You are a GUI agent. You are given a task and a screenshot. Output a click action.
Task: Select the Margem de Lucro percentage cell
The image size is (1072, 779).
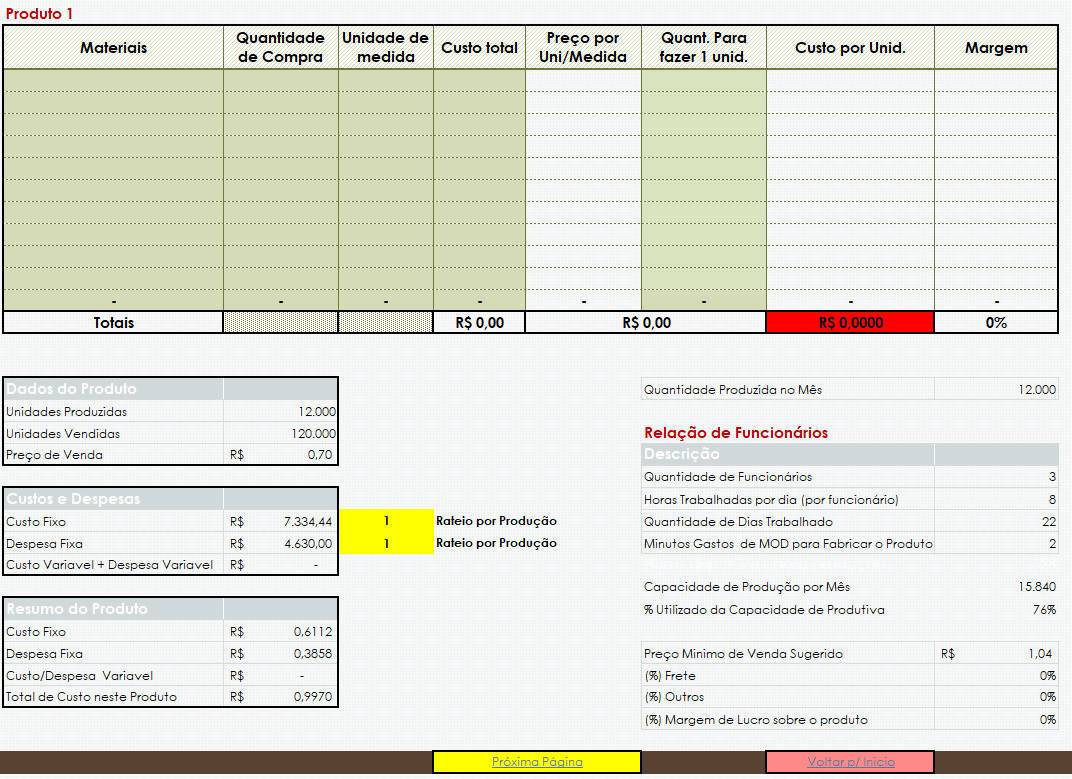coord(996,719)
